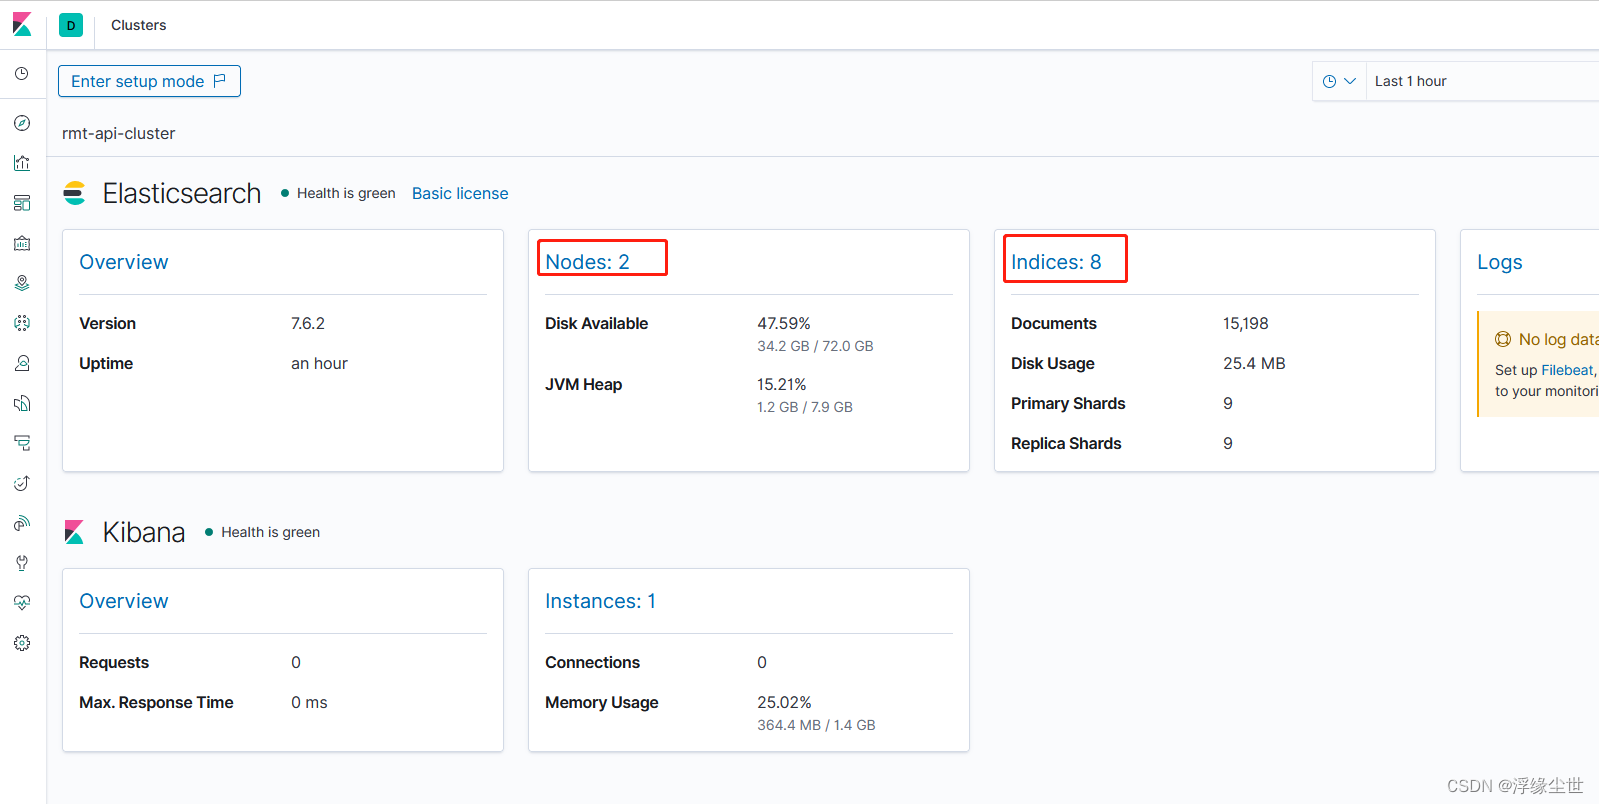Select Documents count 15,198

coord(1245,323)
